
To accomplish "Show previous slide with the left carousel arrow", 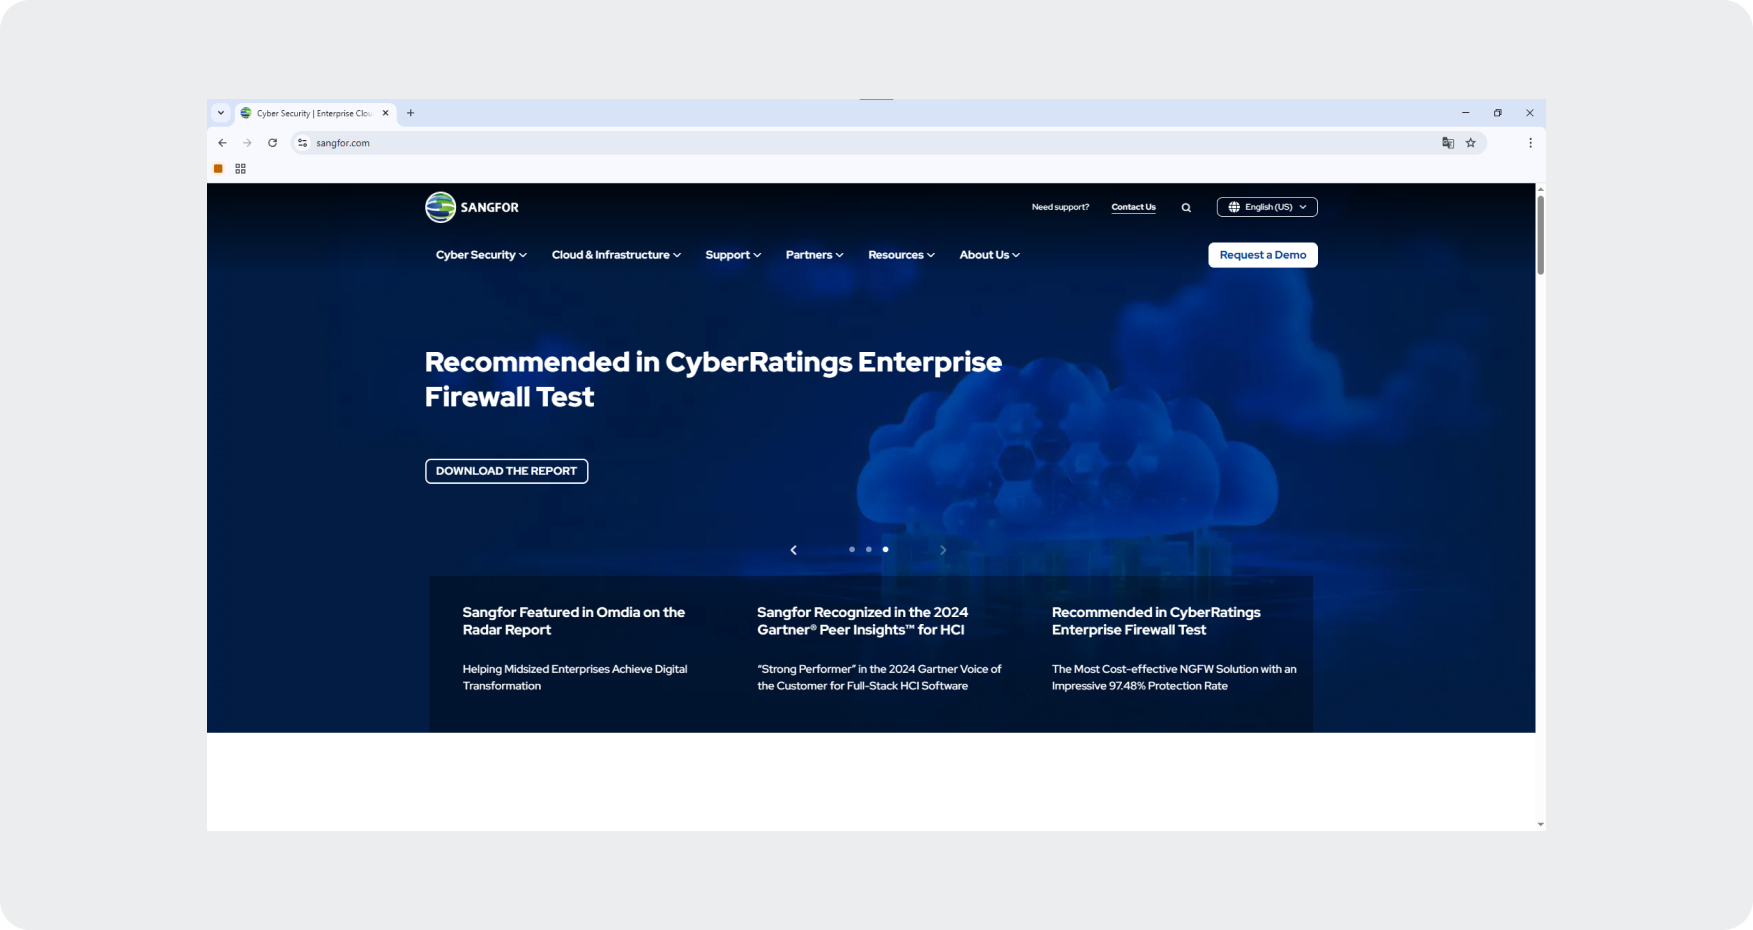I will (x=794, y=550).
